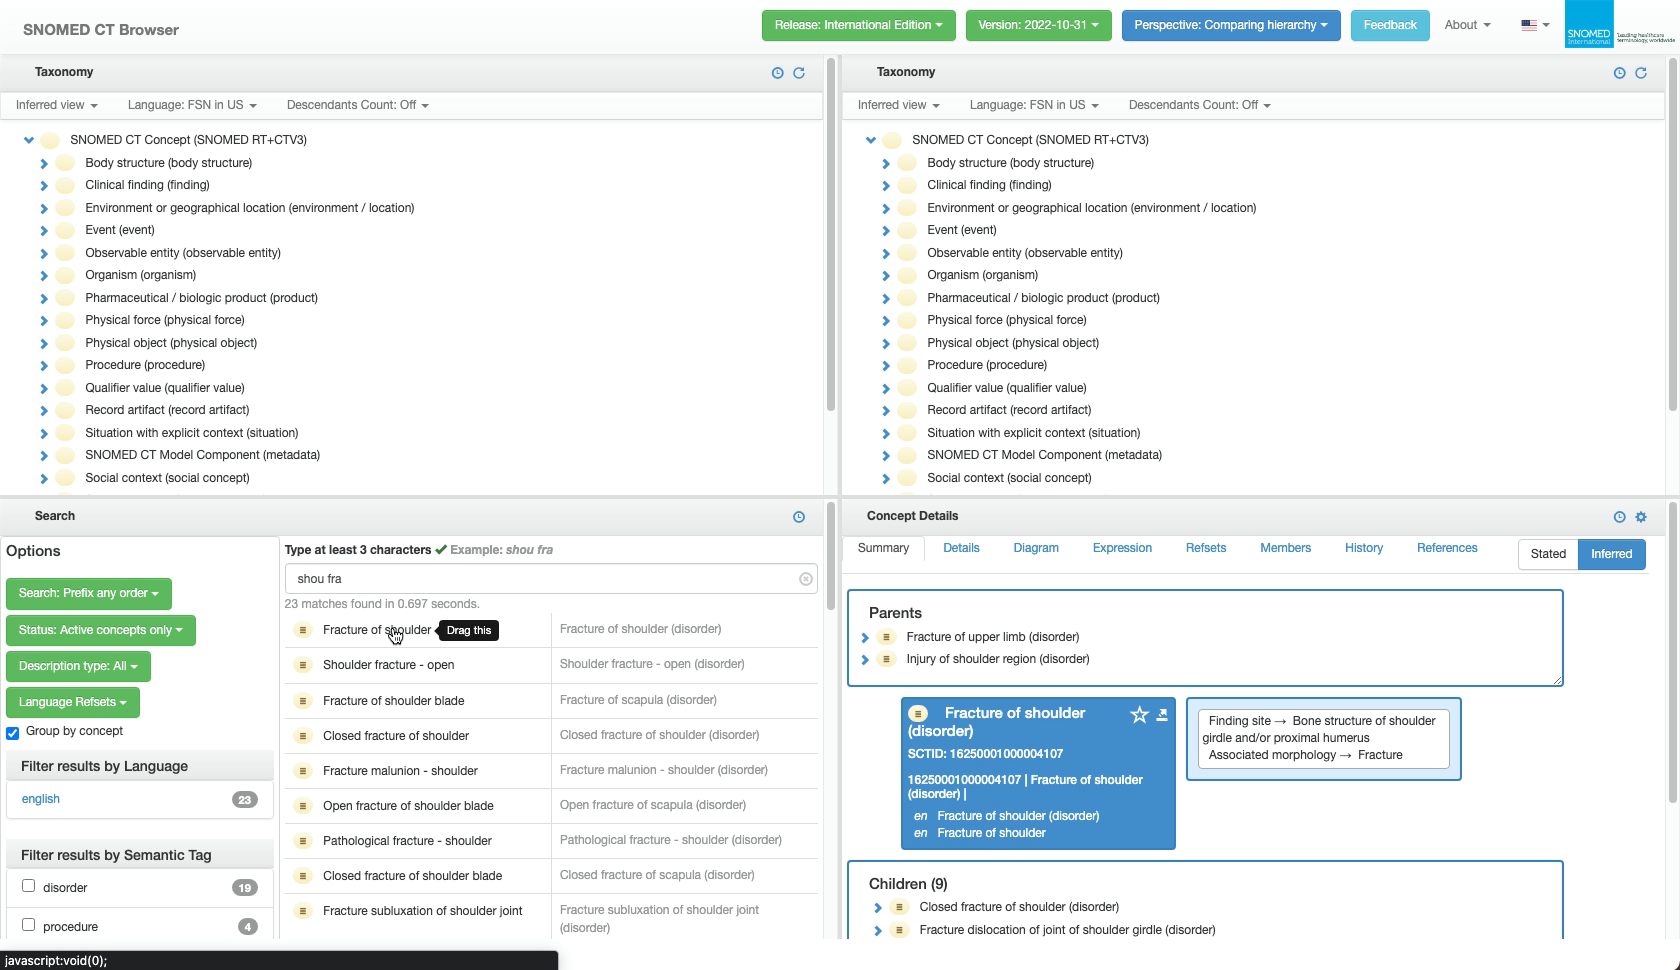The image size is (1680, 970).
Task: Open the Release: International Edition dropdown
Action: tap(858, 25)
